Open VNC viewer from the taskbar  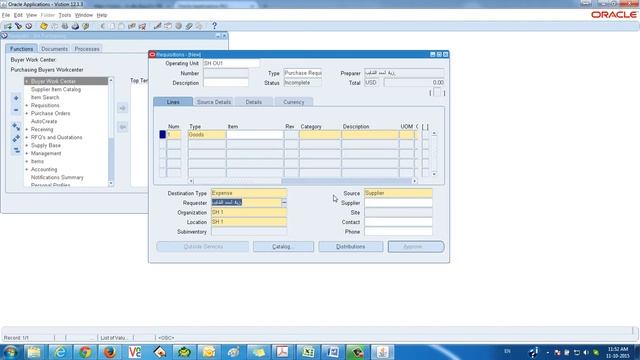click(134, 352)
